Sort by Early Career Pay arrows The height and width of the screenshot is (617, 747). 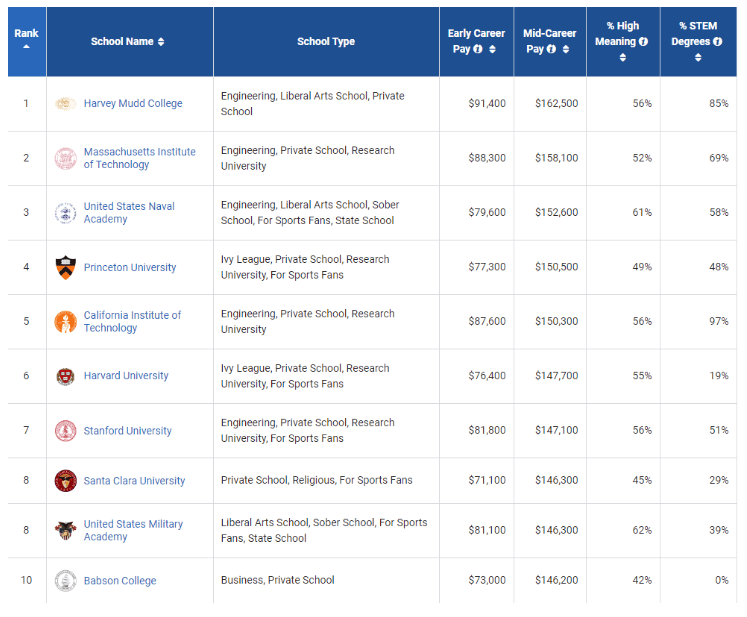click(x=492, y=49)
